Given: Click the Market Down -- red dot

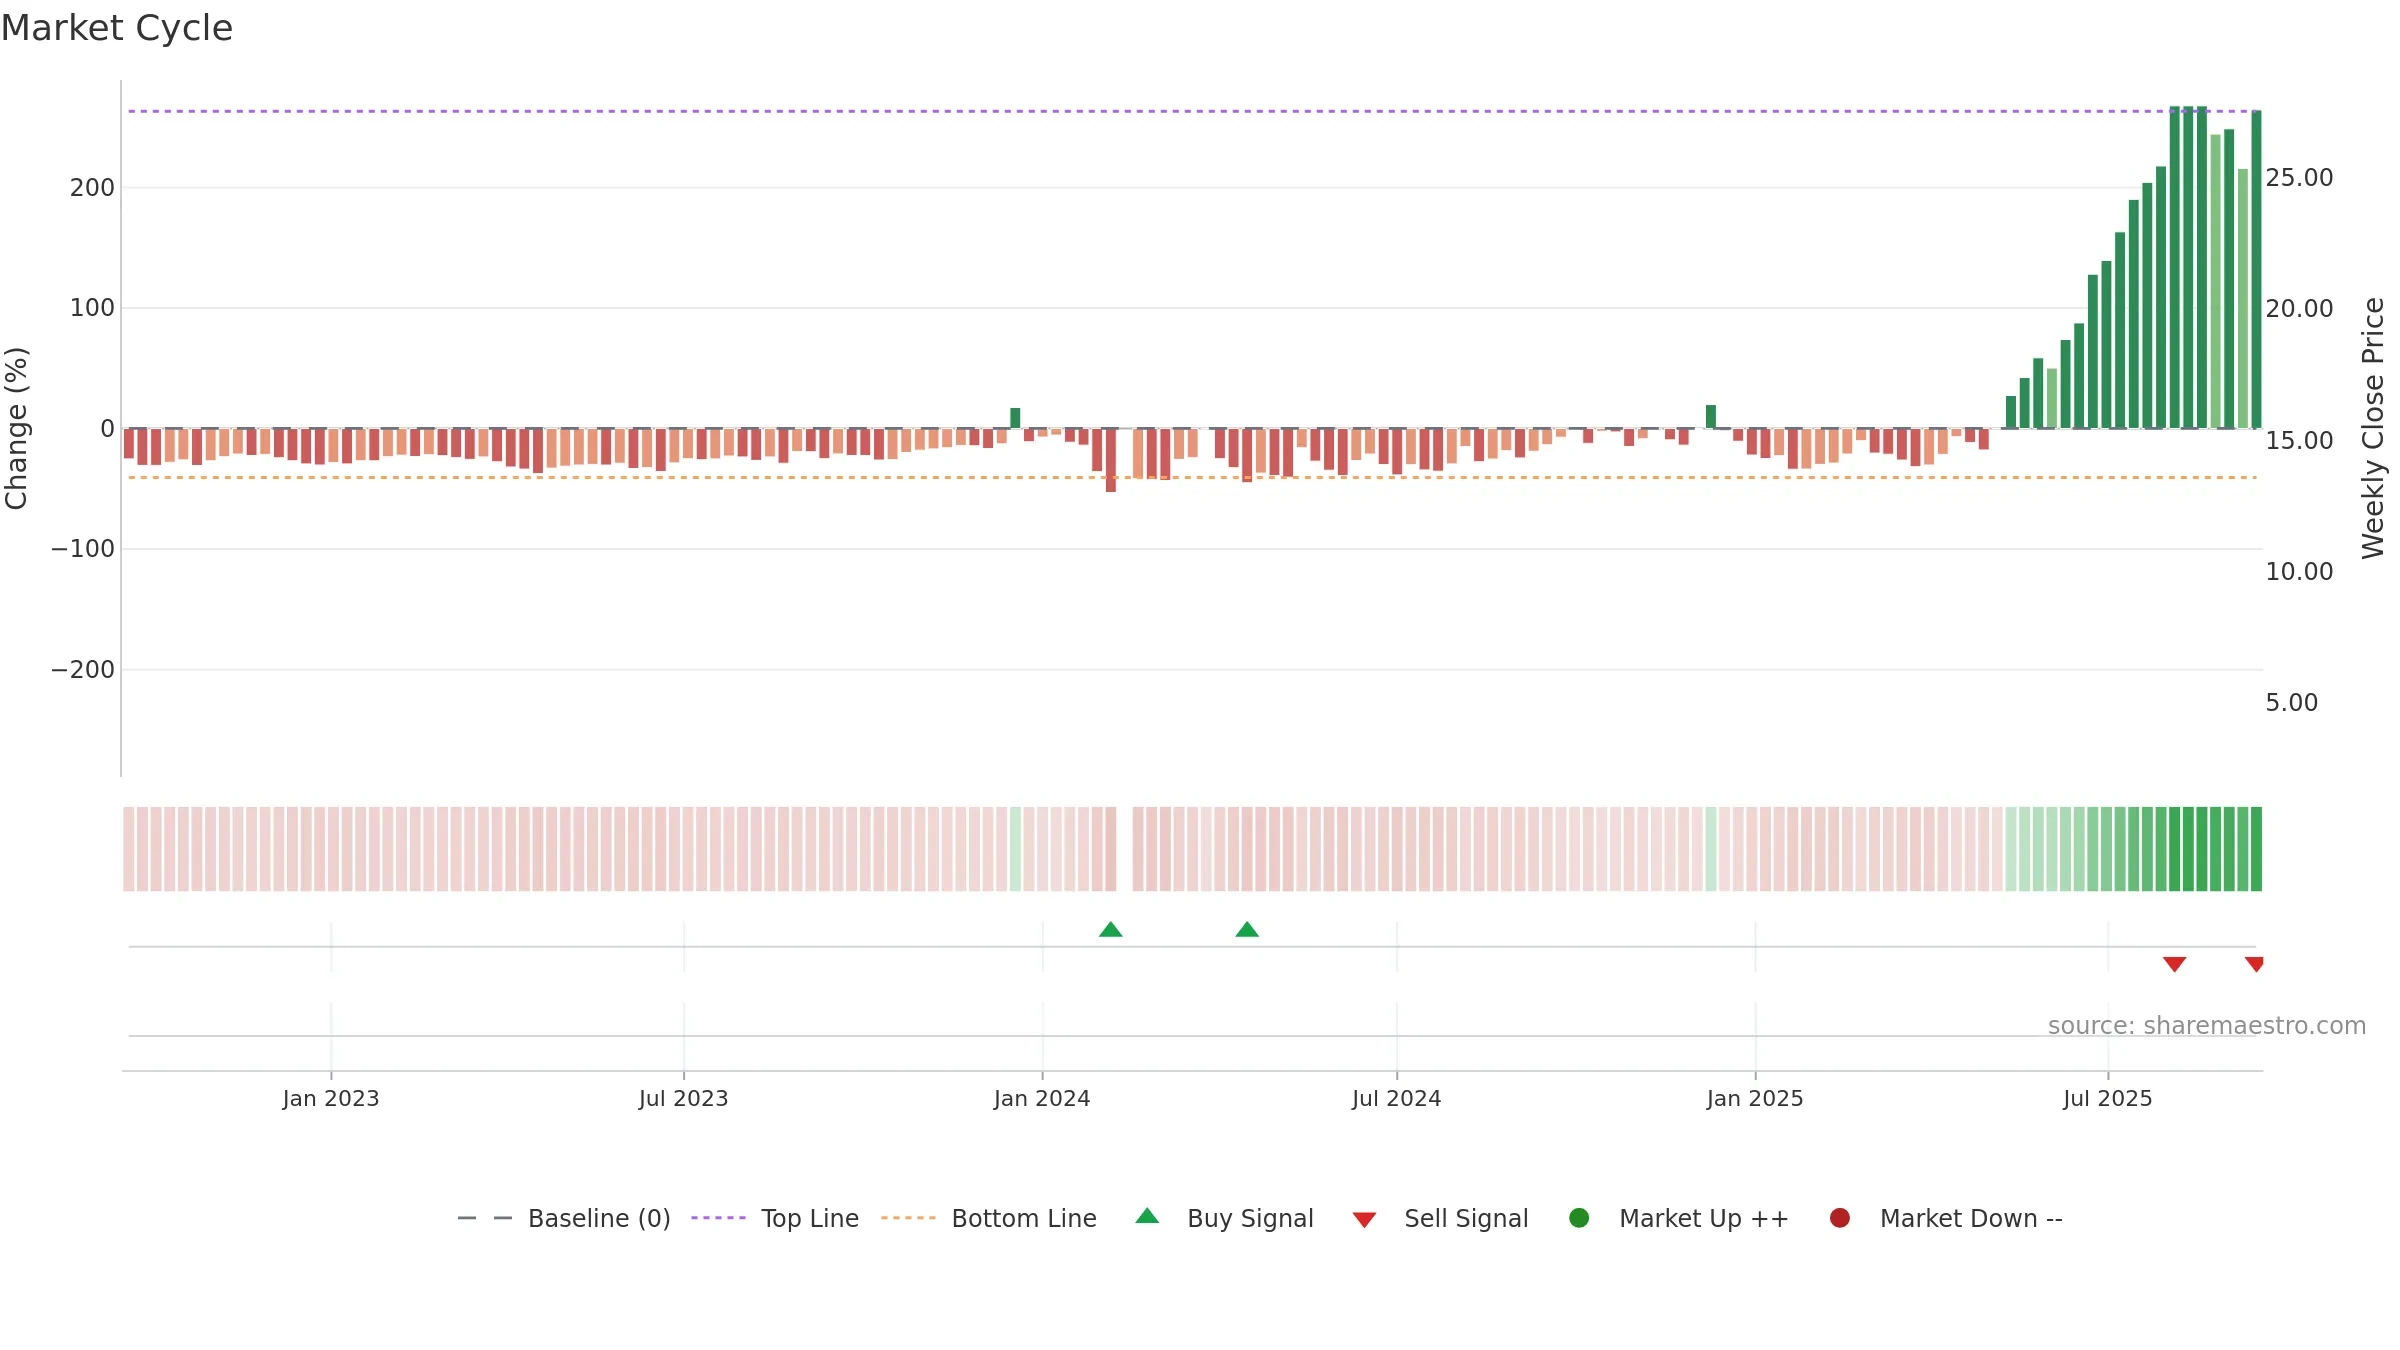Looking at the screenshot, I should 1840,1218.
